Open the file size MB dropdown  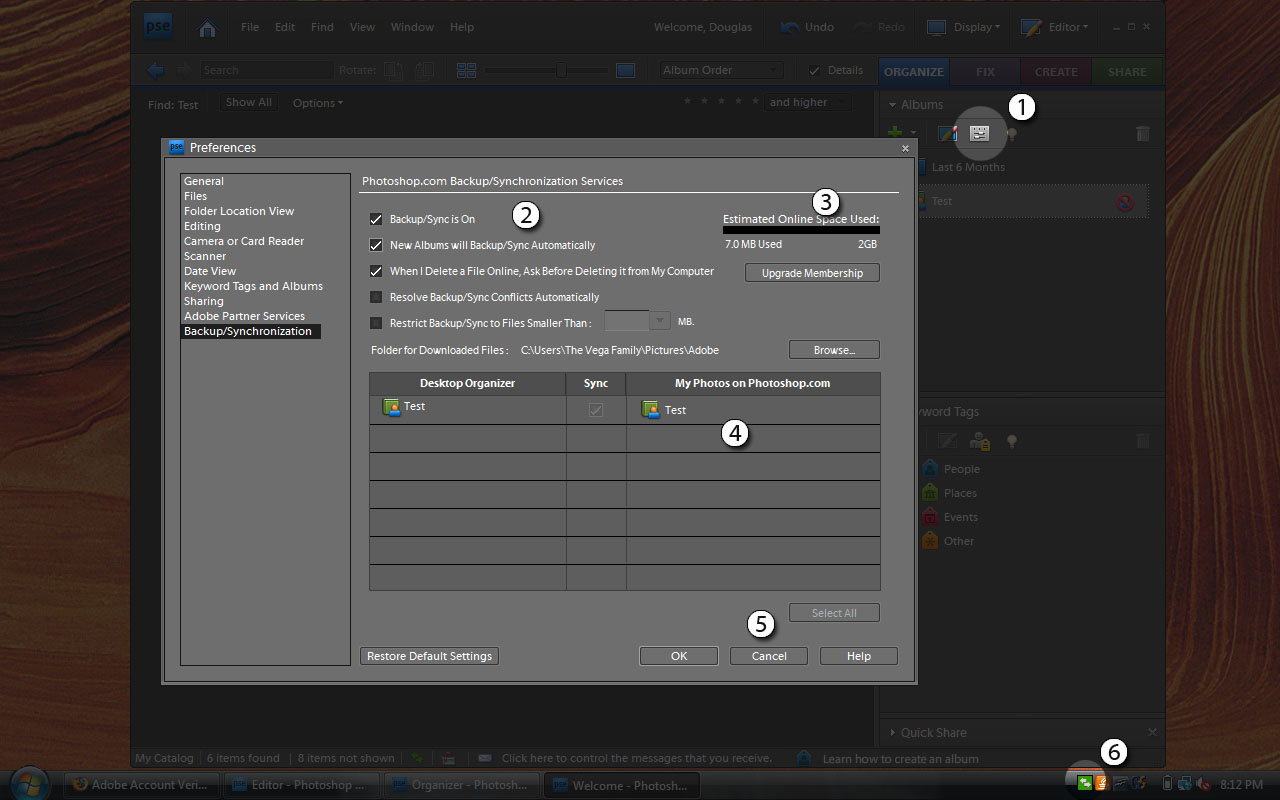click(660, 321)
